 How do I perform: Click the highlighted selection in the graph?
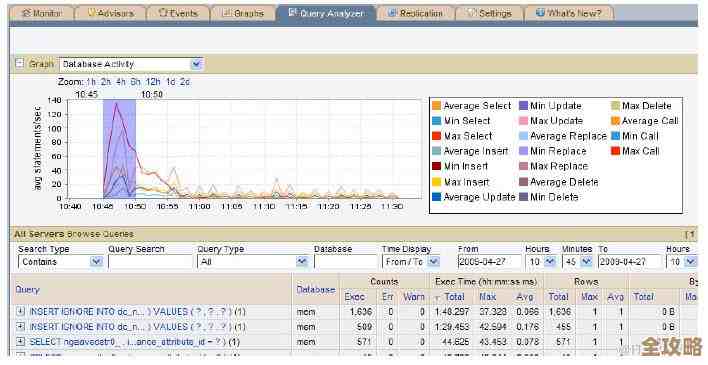click(x=119, y=149)
